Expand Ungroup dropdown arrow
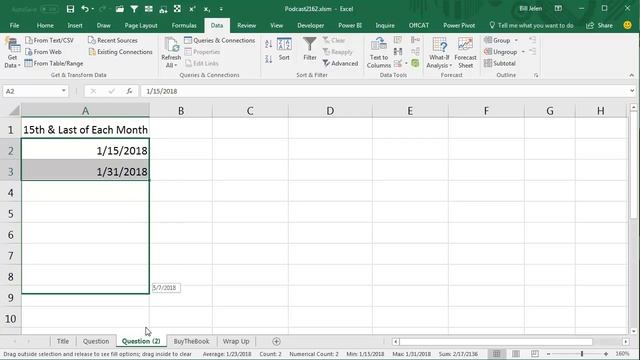Image resolution: width=640 pixels, height=360 pixels. point(523,52)
